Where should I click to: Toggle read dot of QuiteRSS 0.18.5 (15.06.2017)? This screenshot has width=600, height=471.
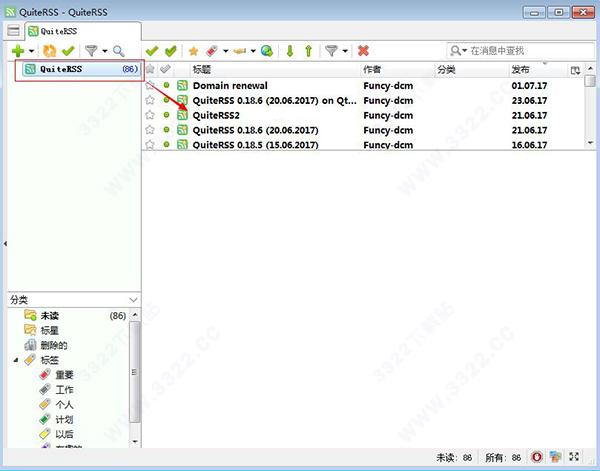(x=166, y=144)
